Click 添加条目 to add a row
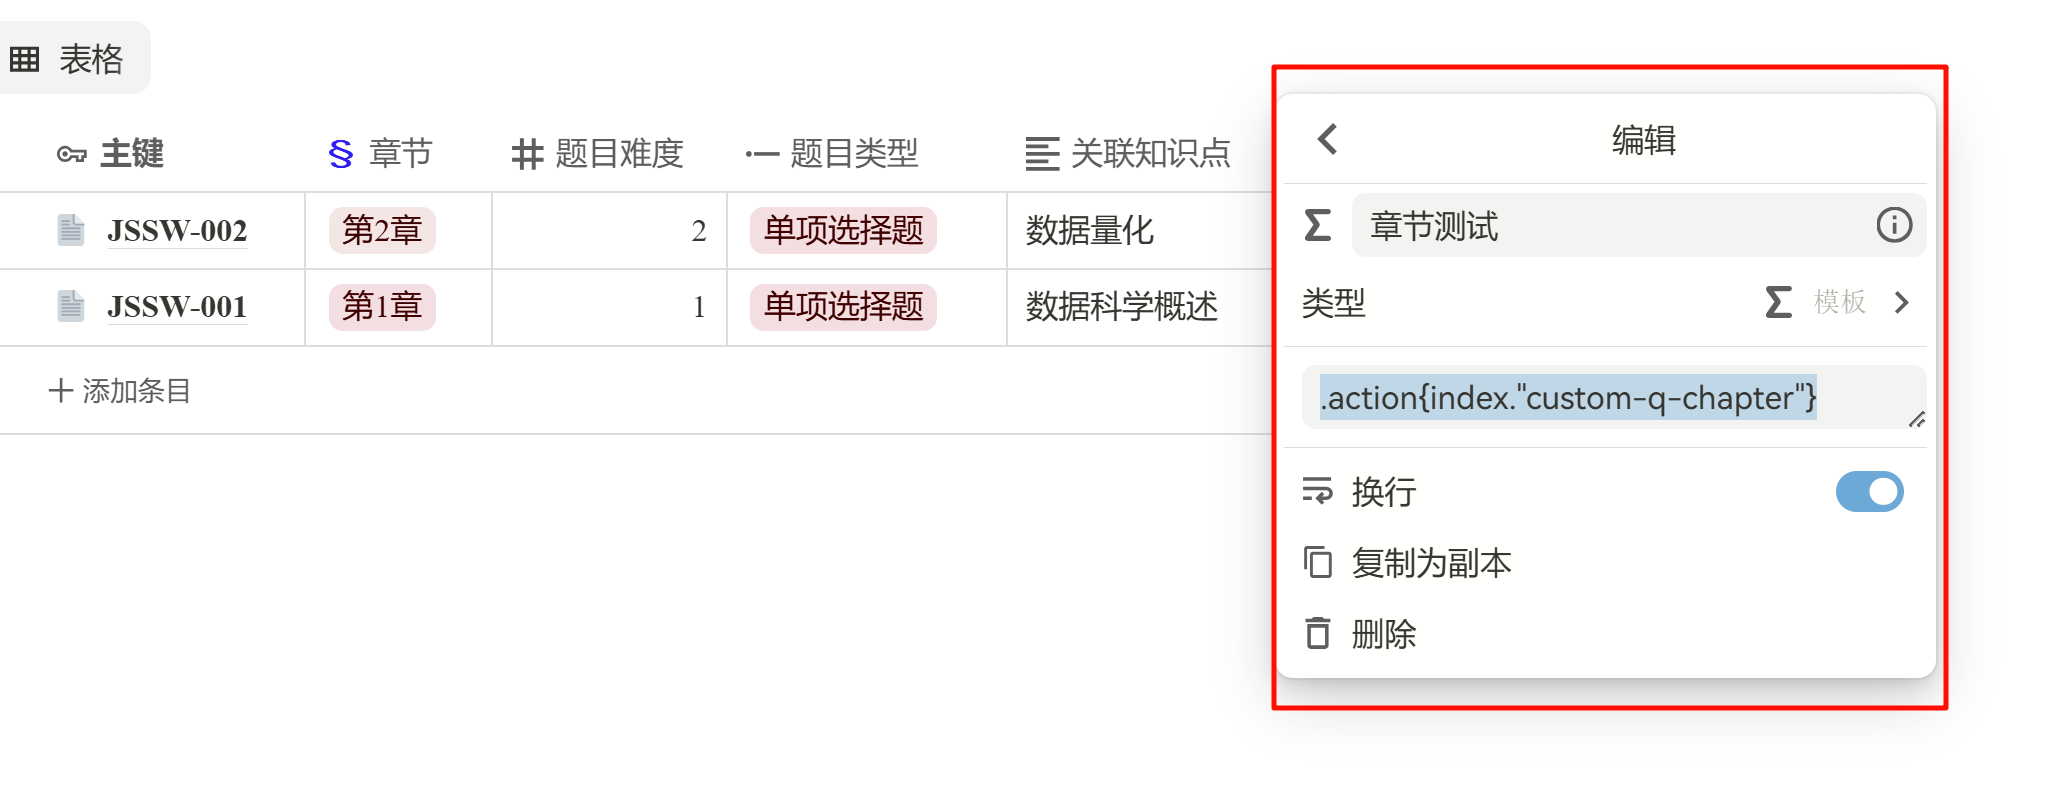The image size is (2049, 812). pyautogui.click(x=120, y=391)
